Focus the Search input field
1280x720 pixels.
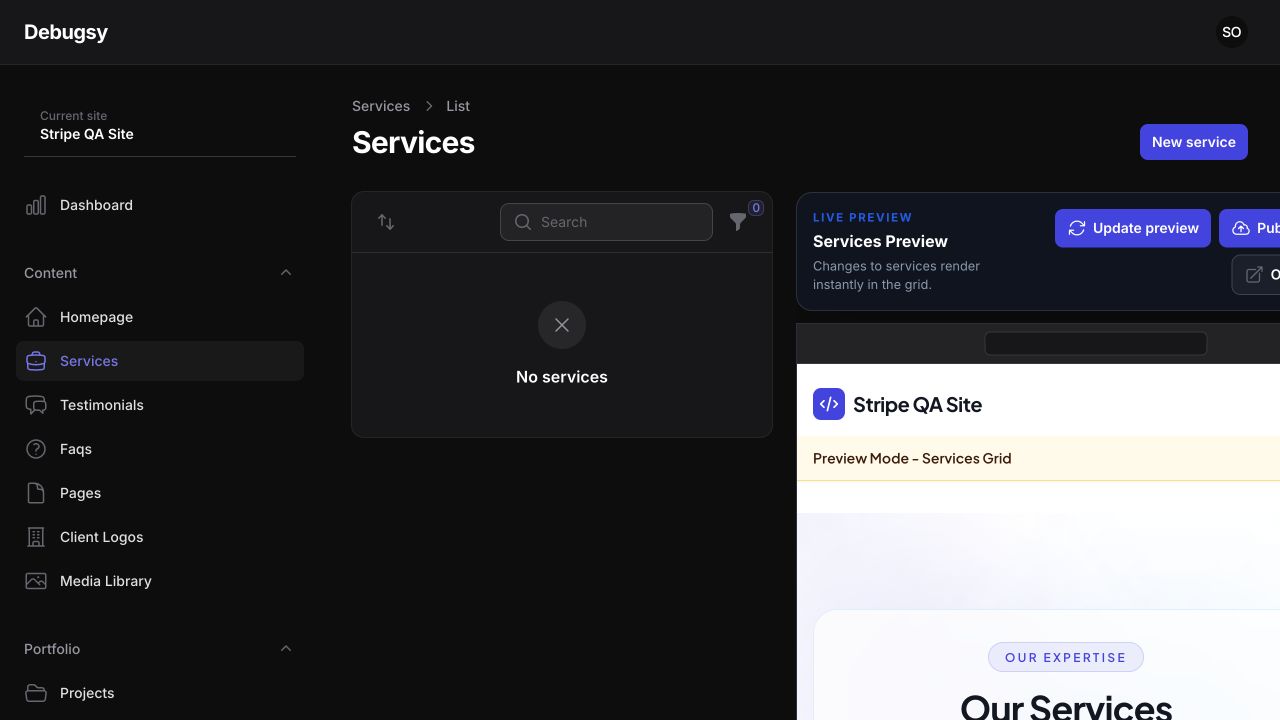pos(606,222)
